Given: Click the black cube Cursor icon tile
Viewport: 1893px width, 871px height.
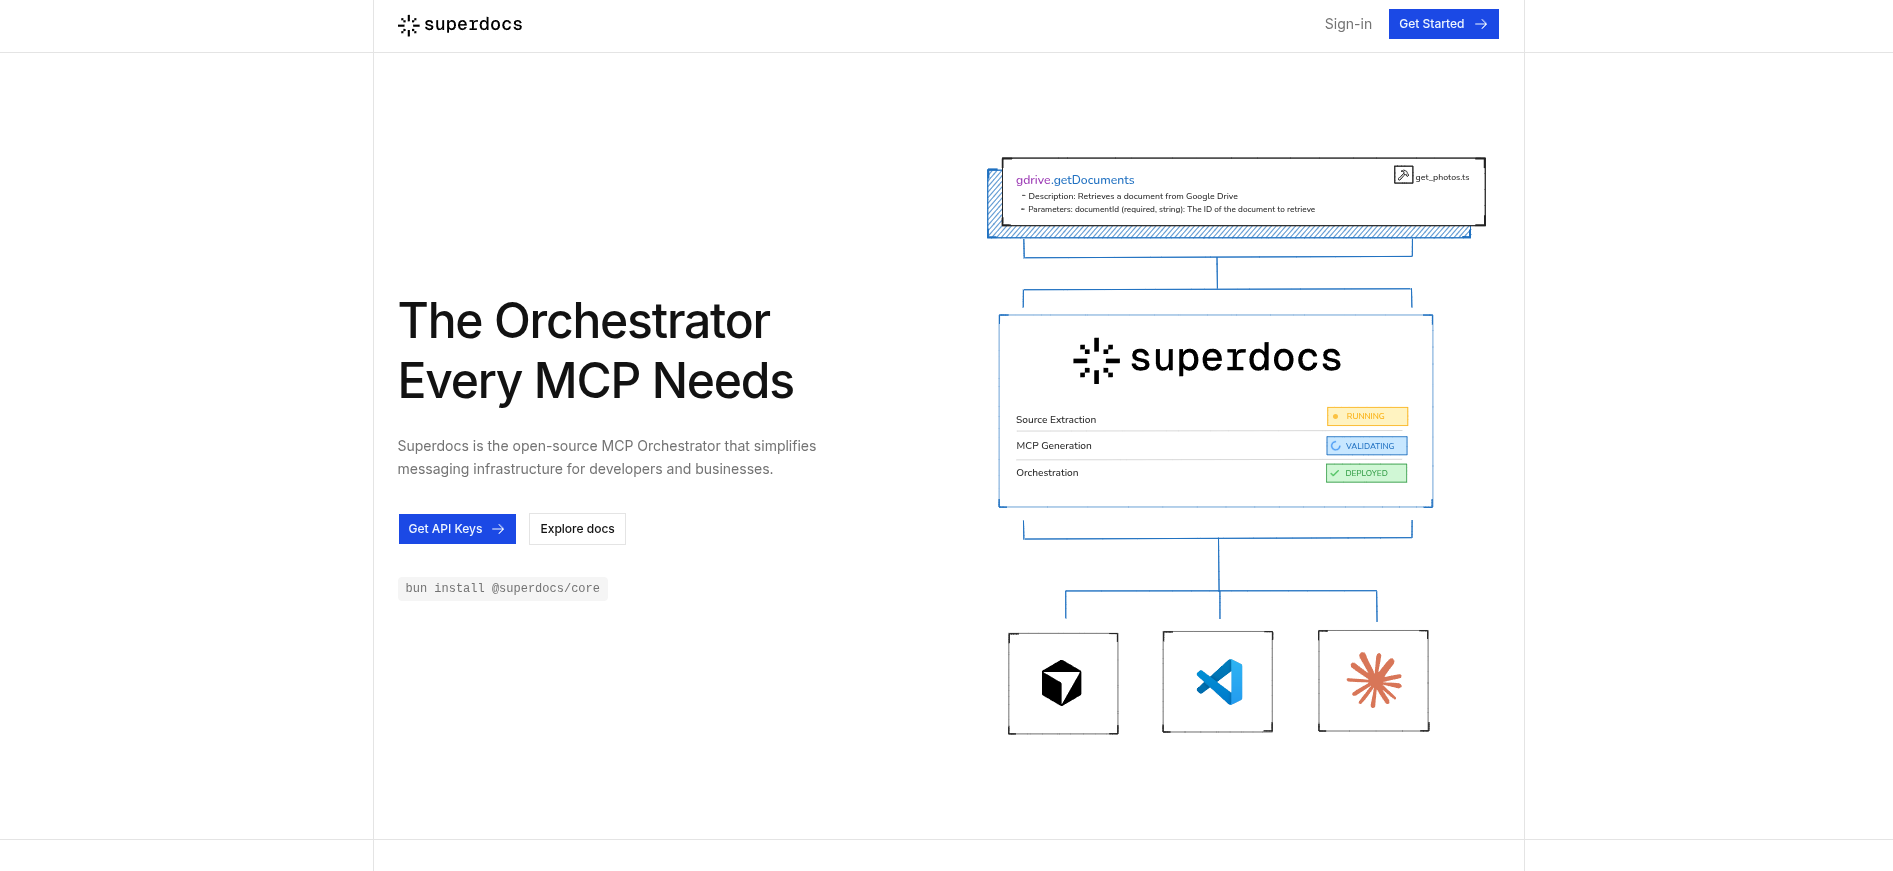Looking at the screenshot, I should pyautogui.click(x=1063, y=684).
